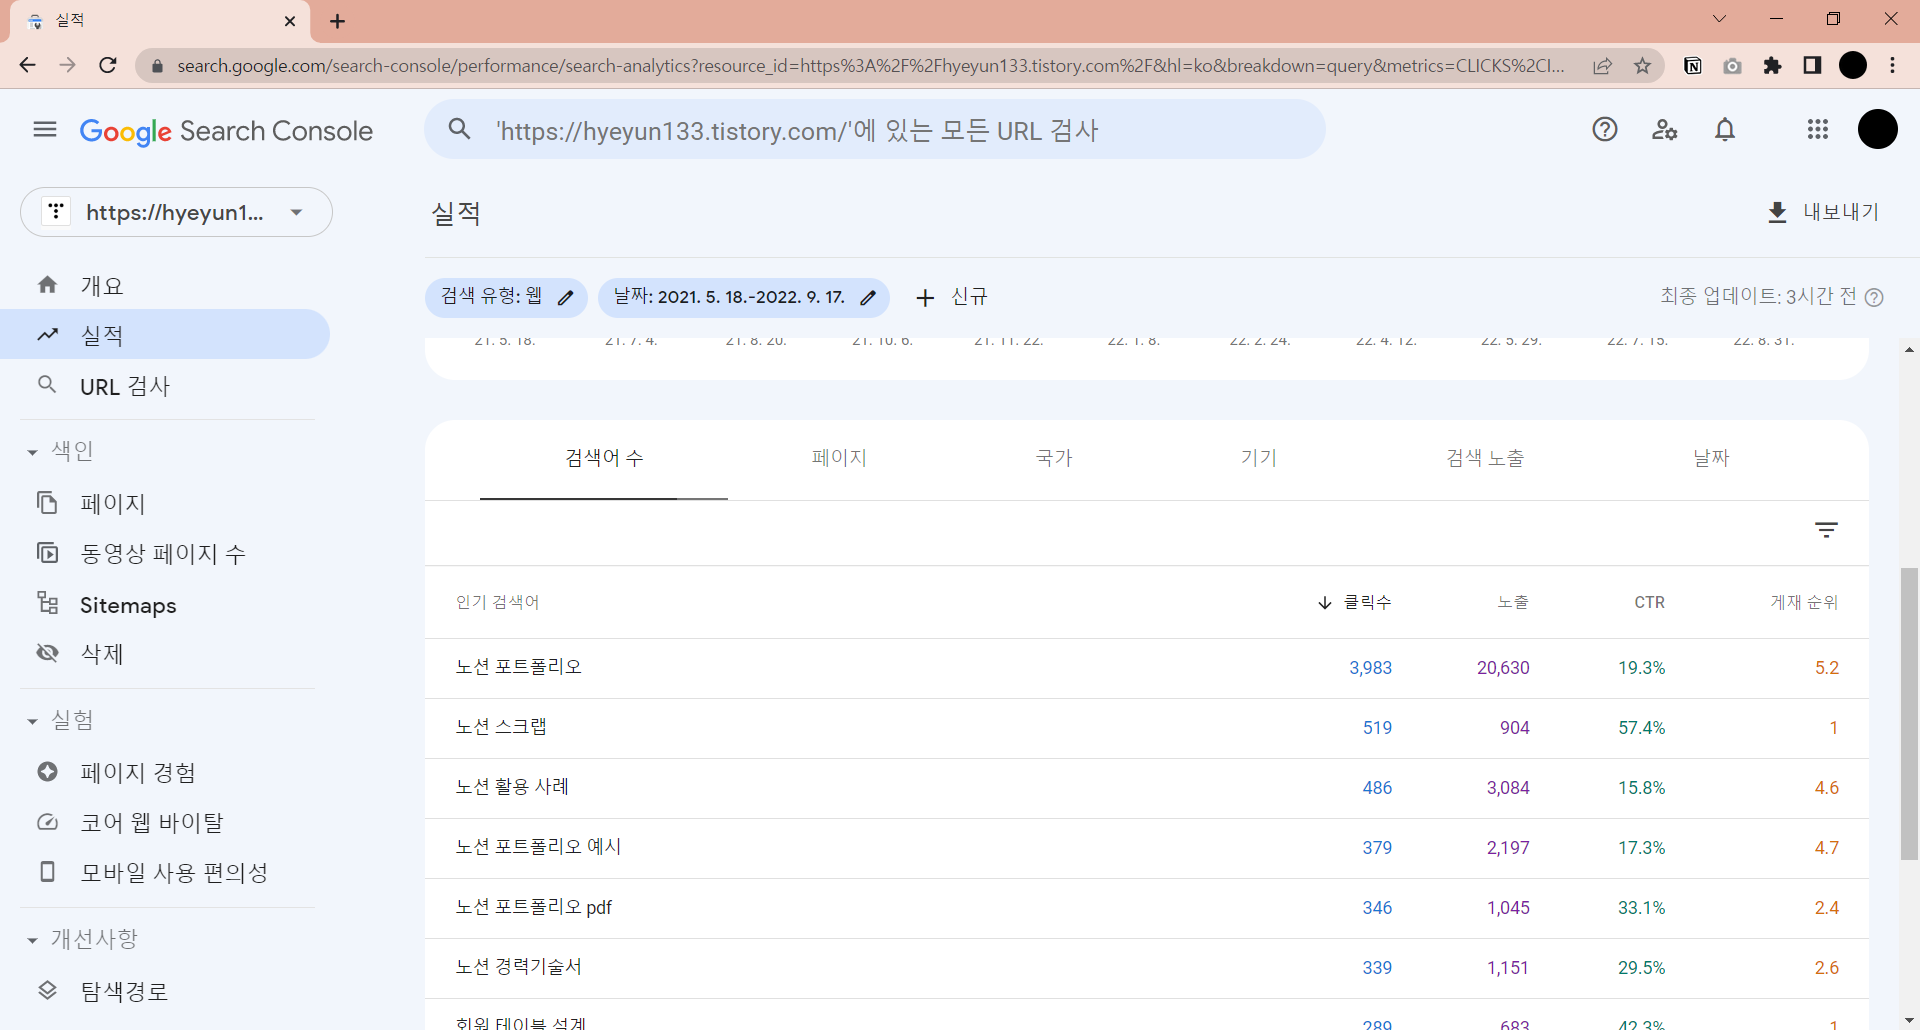
Task: Open user and permissions settings icon
Action: click(1665, 129)
